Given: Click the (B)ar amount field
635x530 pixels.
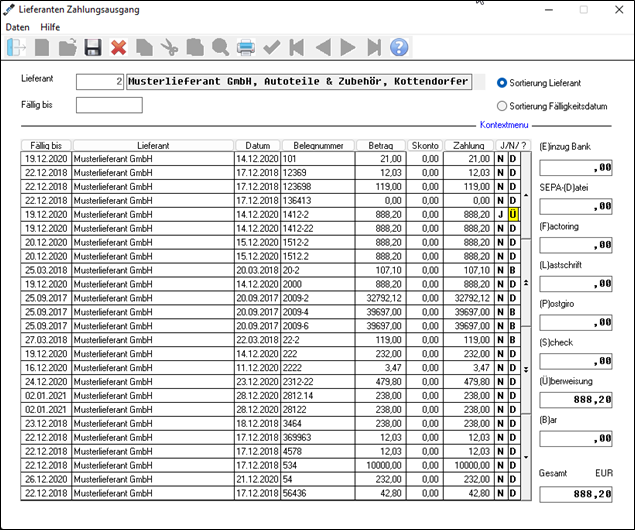Looking at the screenshot, I should click(x=575, y=438).
